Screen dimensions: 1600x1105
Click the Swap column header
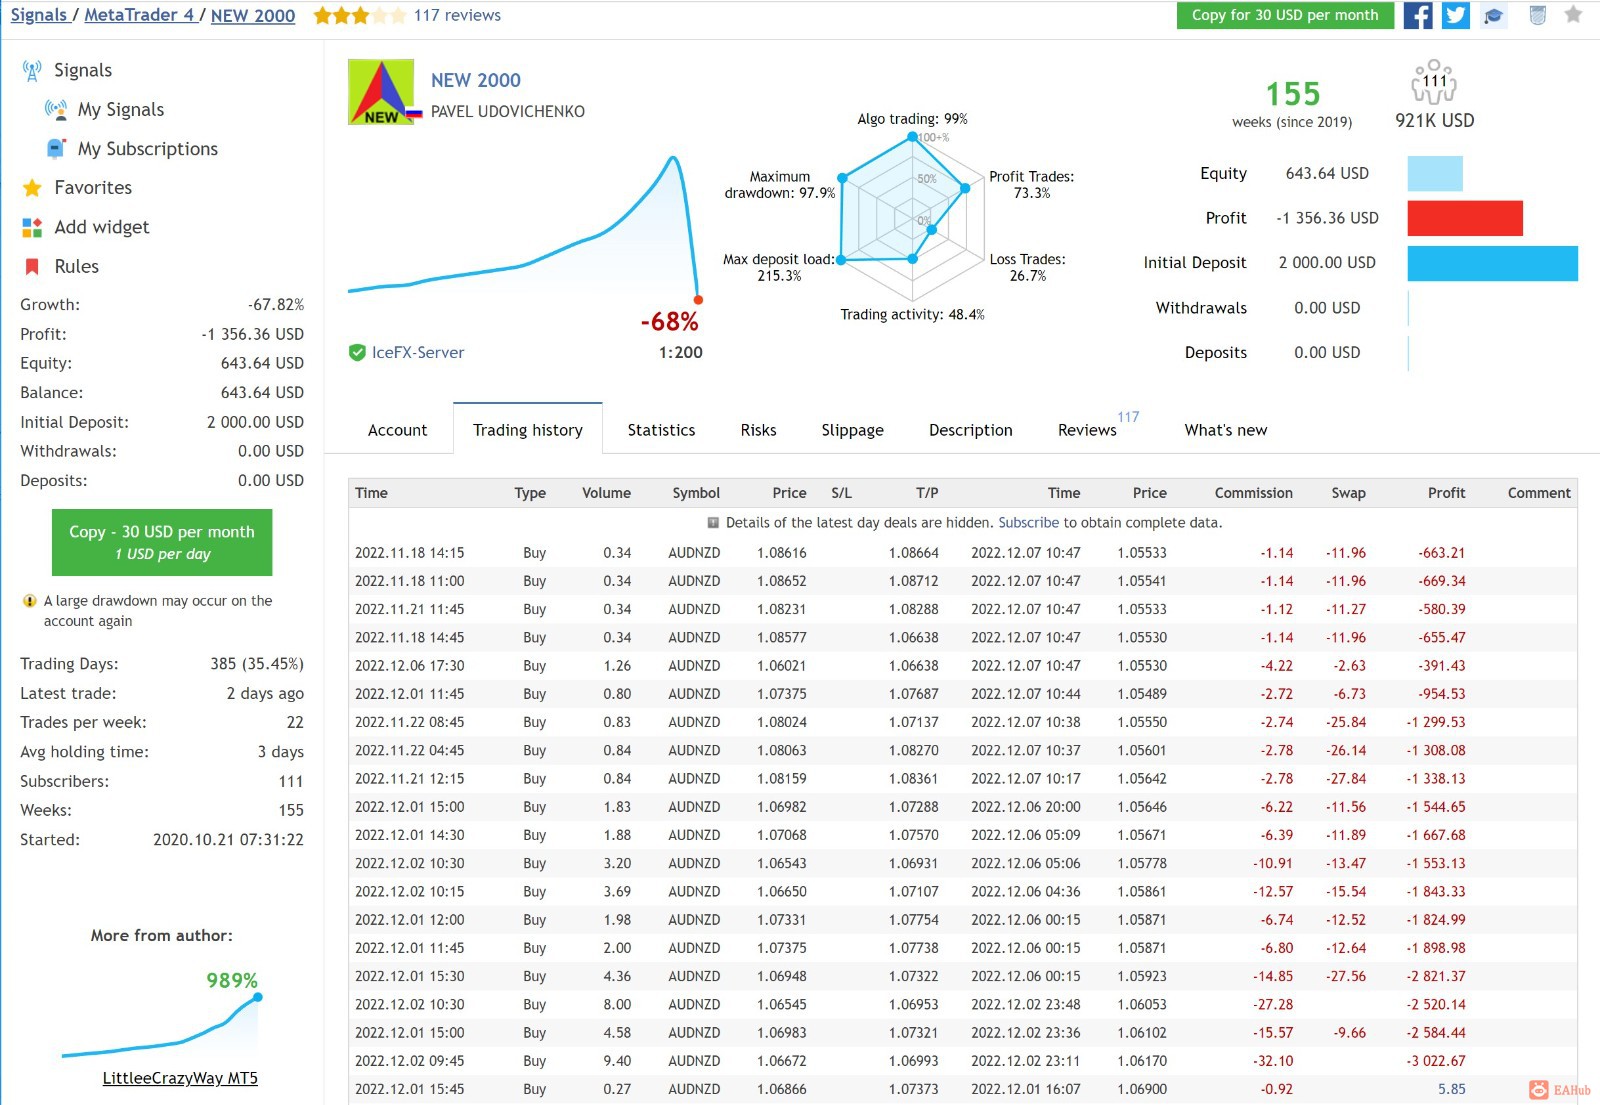pos(1348,493)
